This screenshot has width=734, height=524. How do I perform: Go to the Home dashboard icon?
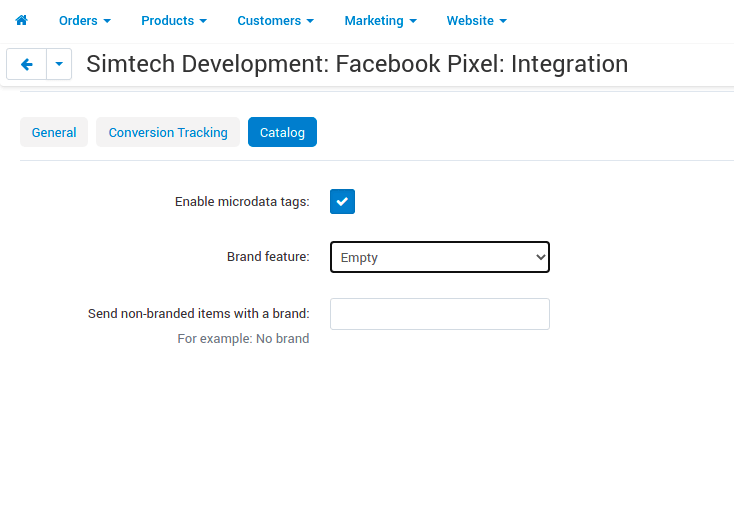pyautogui.click(x=21, y=20)
